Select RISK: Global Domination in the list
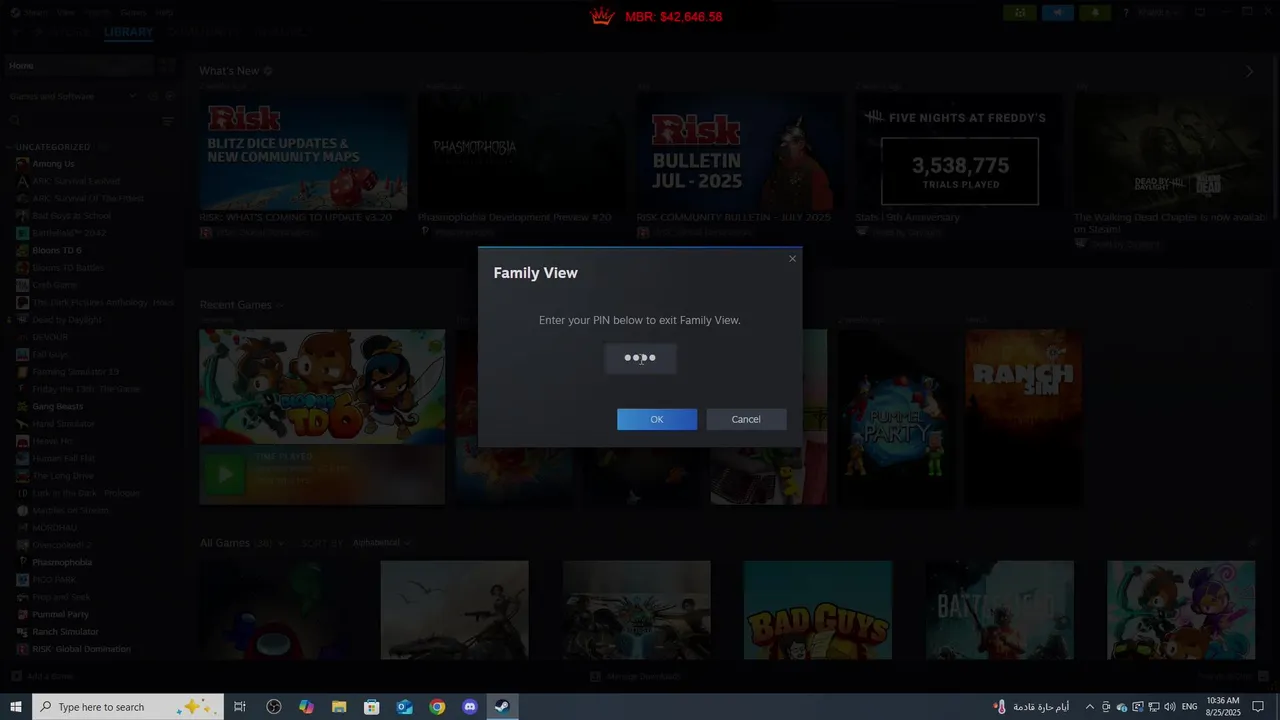1280x720 pixels. point(81,649)
